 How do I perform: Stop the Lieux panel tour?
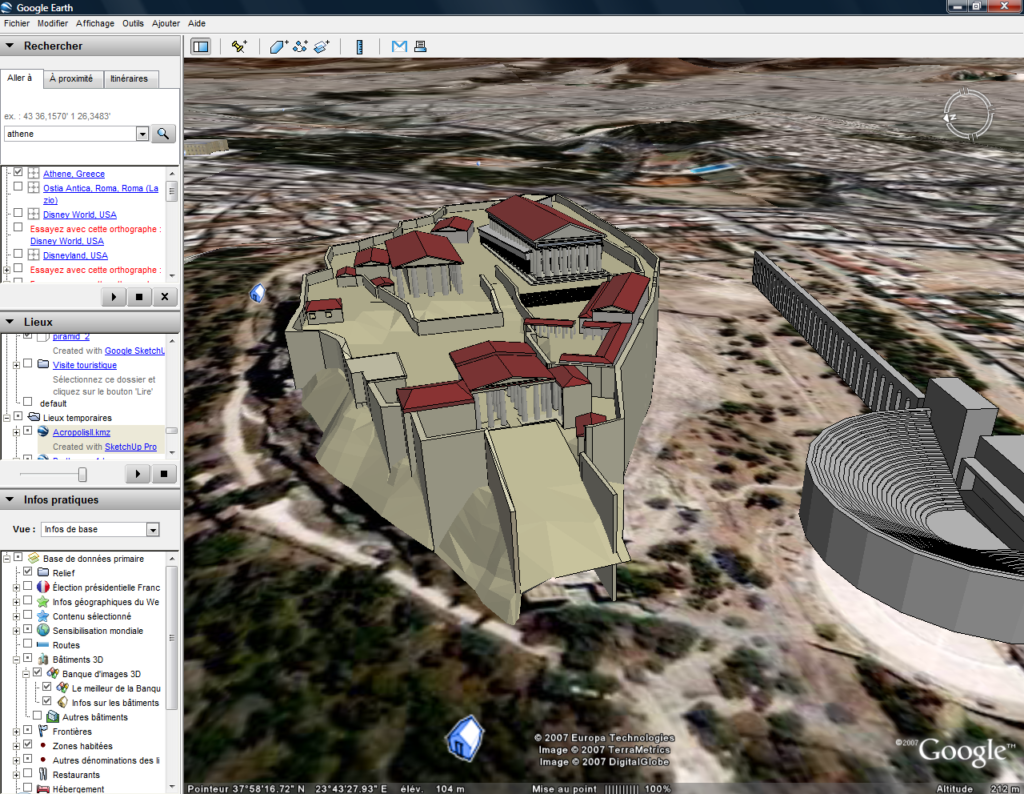pyautogui.click(x=164, y=473)
